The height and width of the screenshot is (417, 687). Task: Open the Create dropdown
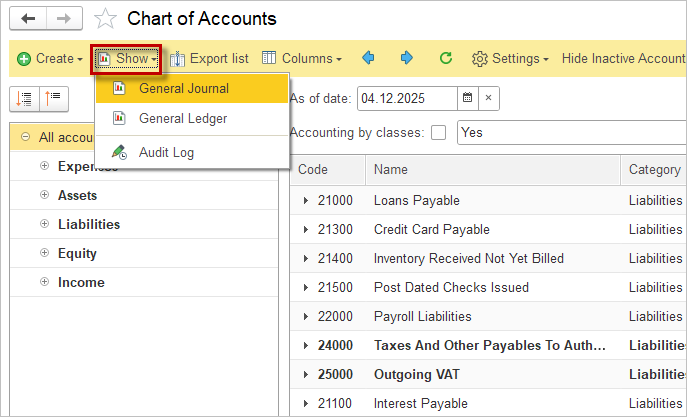coord(50,59)
